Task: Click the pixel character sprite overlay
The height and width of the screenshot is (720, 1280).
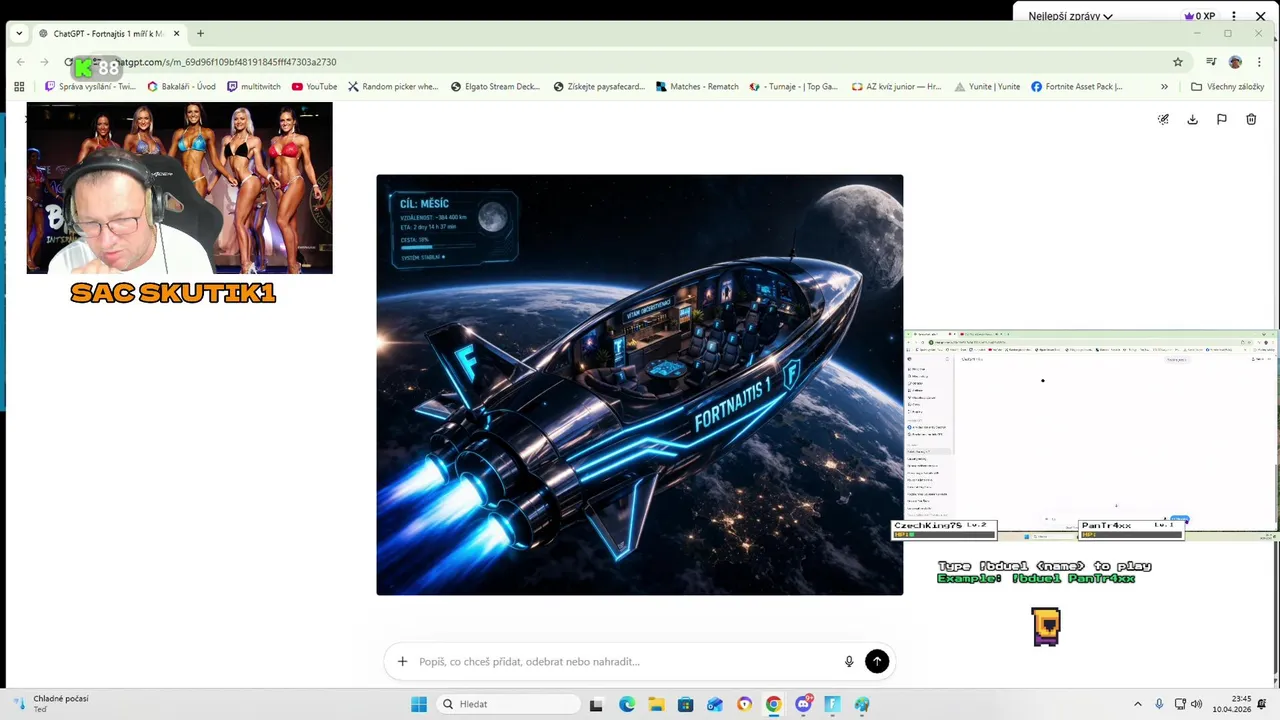Action: pos(1046,626)
